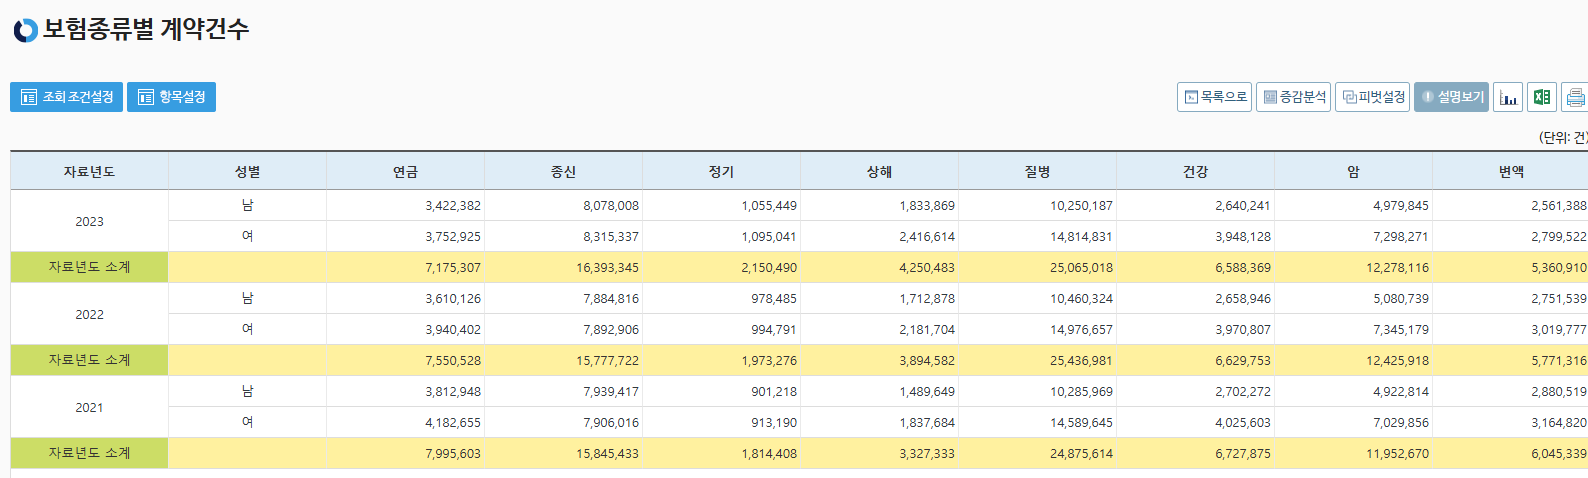Image resolution: width=1588 pixels, height=478 pixels.
Task: Select the value 1,055,449
Action: click(x=769, y=206)
